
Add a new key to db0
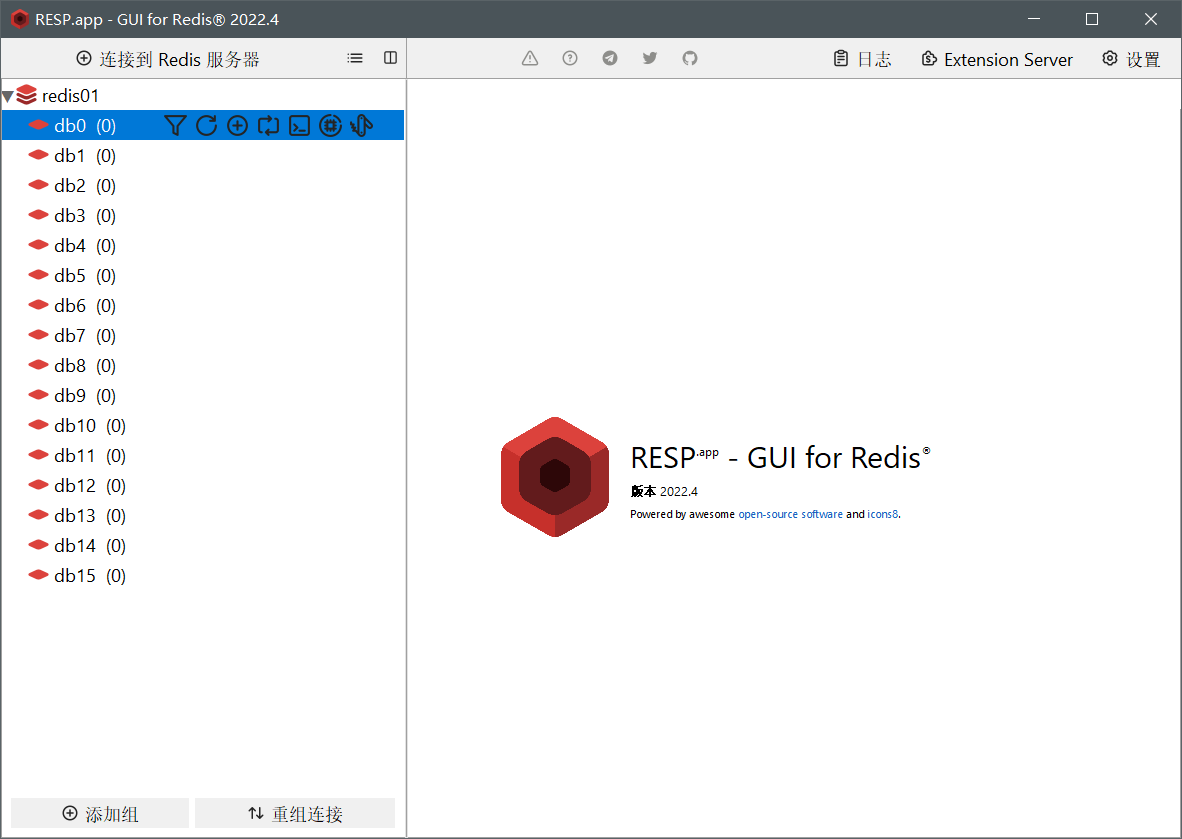(x=237, y=125)
